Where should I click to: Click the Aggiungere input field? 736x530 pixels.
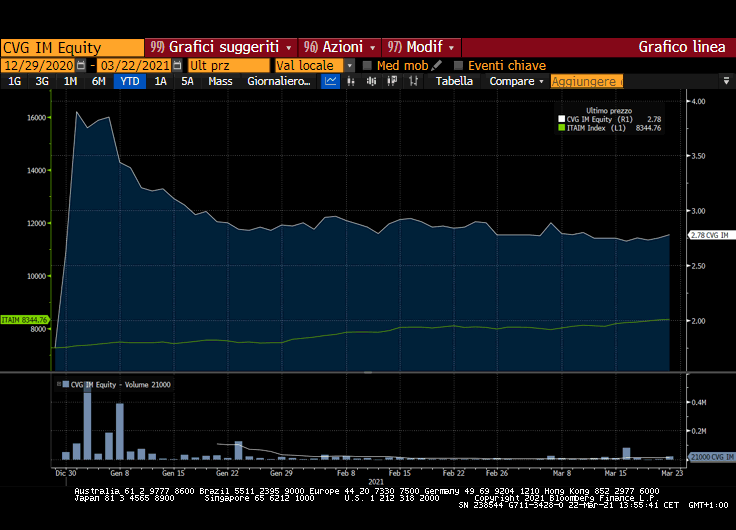pos(586,81)
